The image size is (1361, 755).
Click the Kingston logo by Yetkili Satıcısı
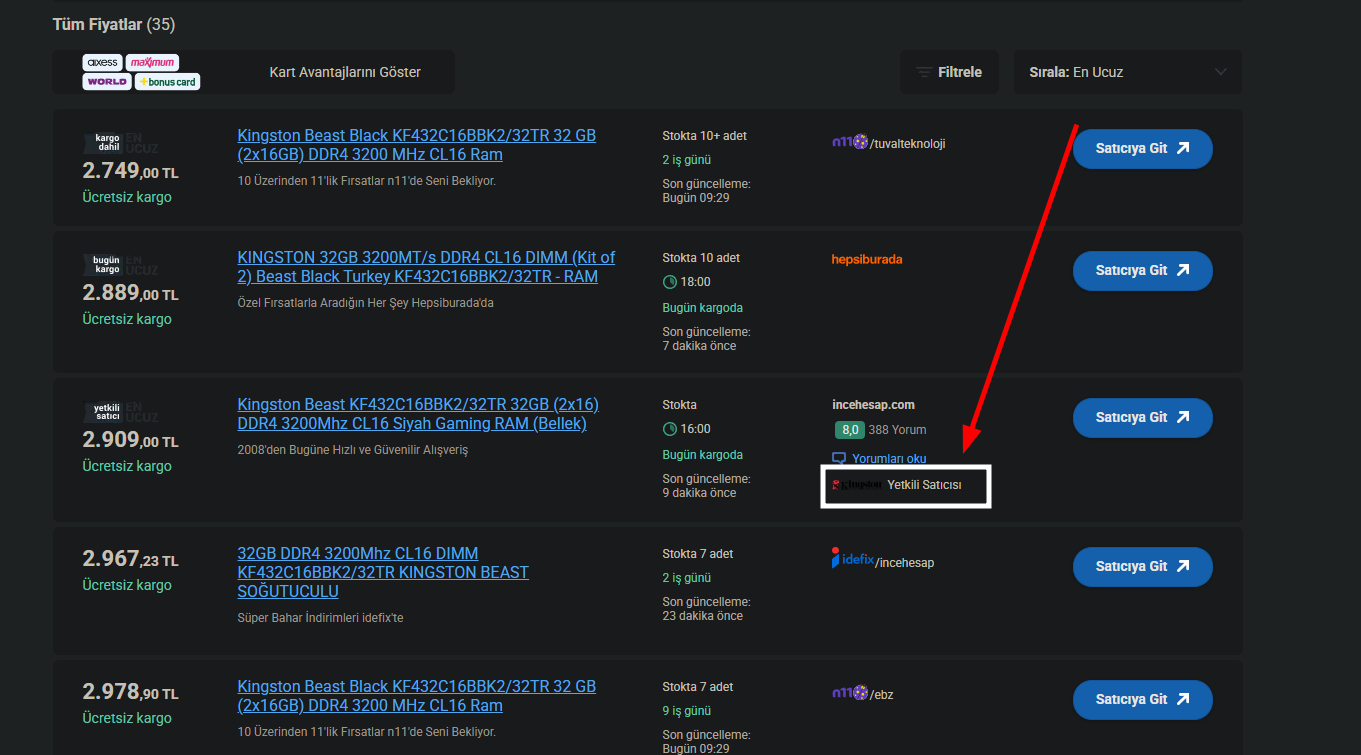(x=857, y=485)
